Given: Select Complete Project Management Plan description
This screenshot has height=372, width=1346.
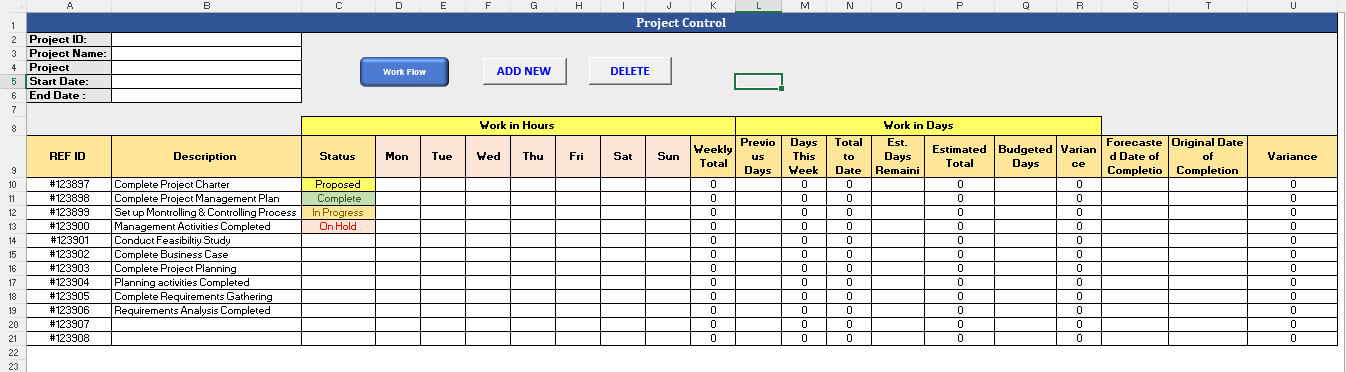Looking at the screenshot, I should point(206,198).
